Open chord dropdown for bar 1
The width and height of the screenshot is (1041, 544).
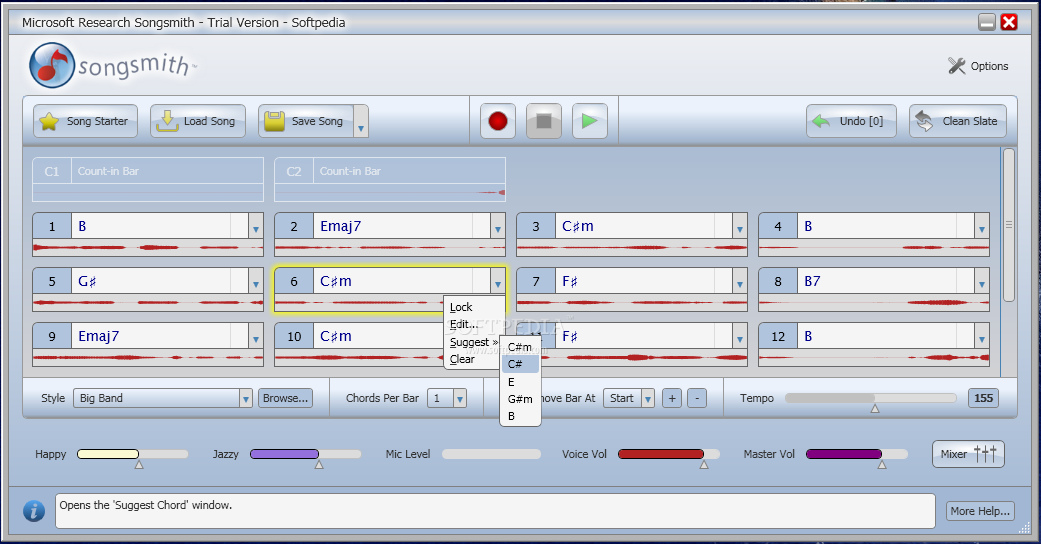[256, 227]
